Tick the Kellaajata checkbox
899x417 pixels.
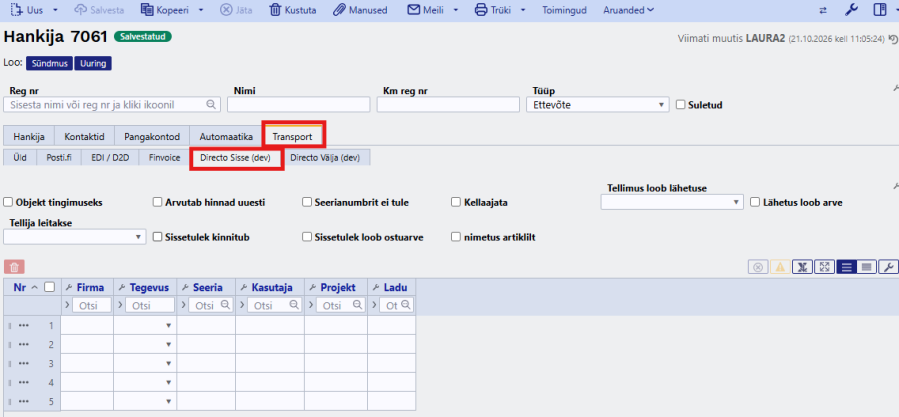456,202
